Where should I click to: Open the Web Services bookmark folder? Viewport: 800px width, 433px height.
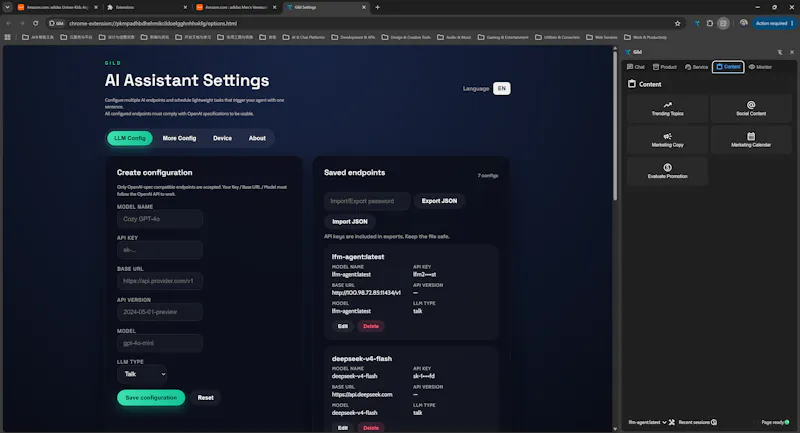pyautogui.click(x=602, y=37)
